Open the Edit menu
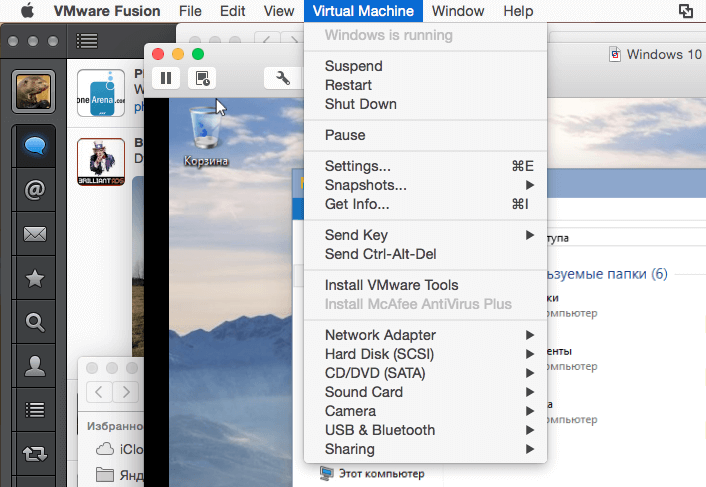 click(232, 11)
